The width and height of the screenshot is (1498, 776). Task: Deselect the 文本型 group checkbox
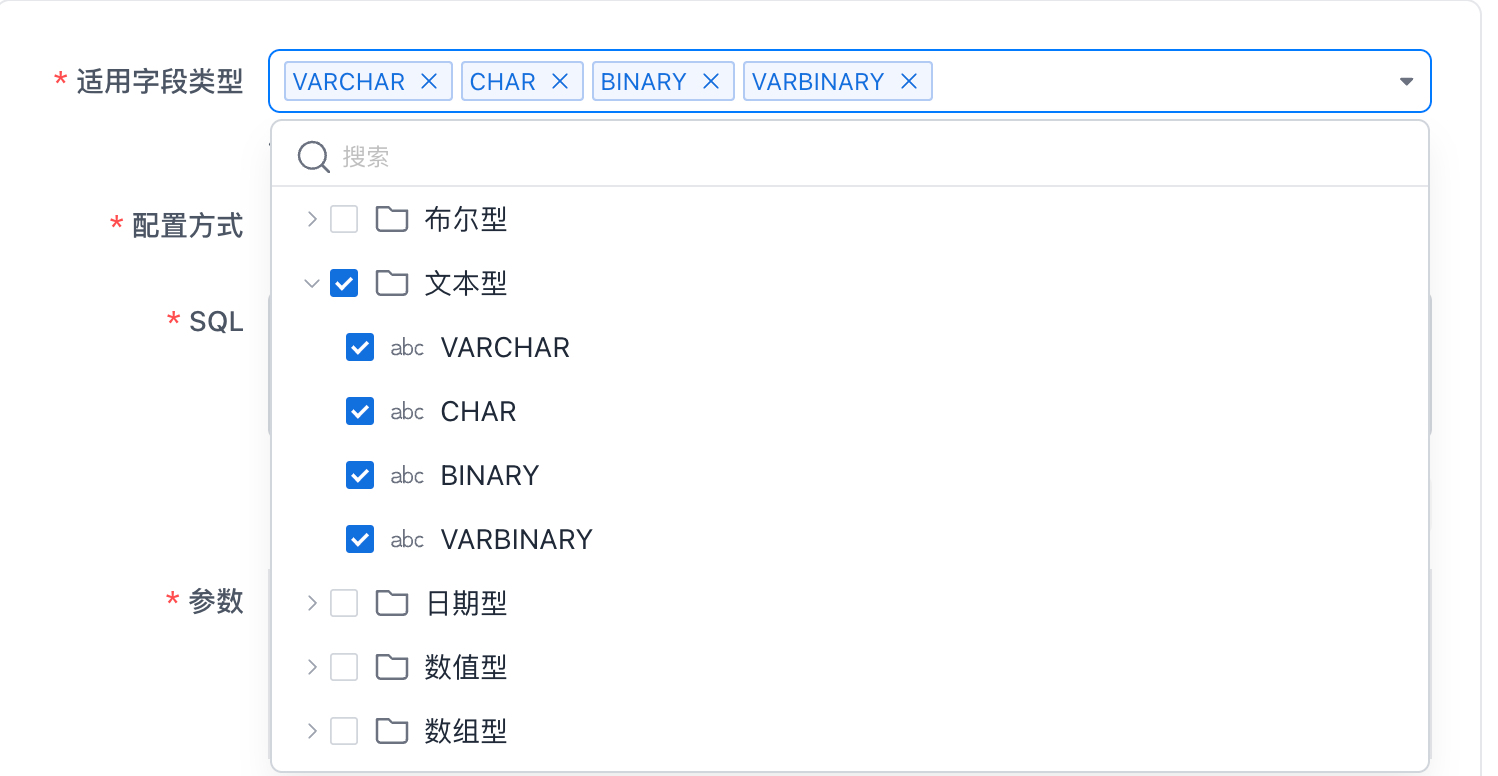344,284
